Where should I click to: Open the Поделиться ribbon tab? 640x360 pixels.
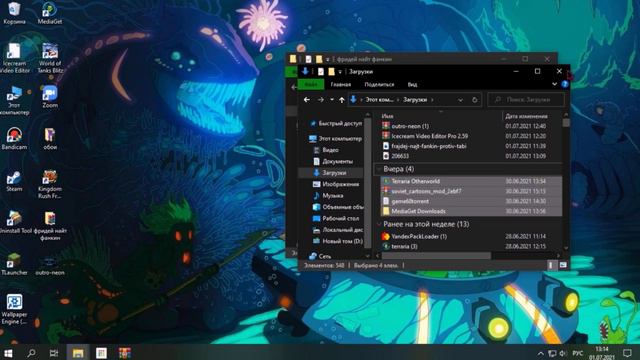coord(379,84)
